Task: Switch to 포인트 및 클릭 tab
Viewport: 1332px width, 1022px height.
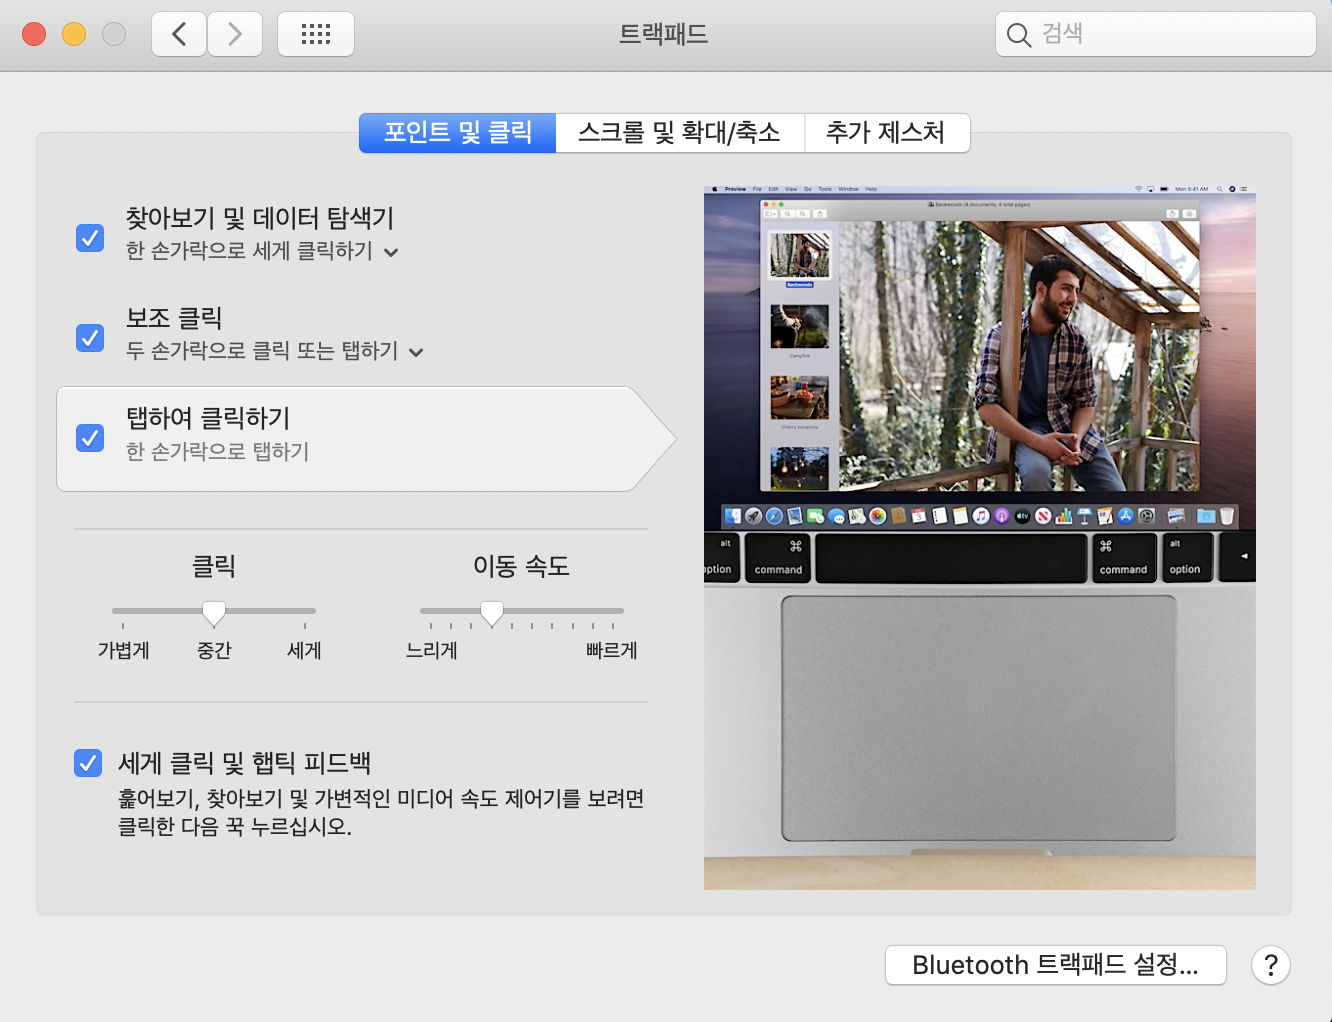Action: (458, 133)
